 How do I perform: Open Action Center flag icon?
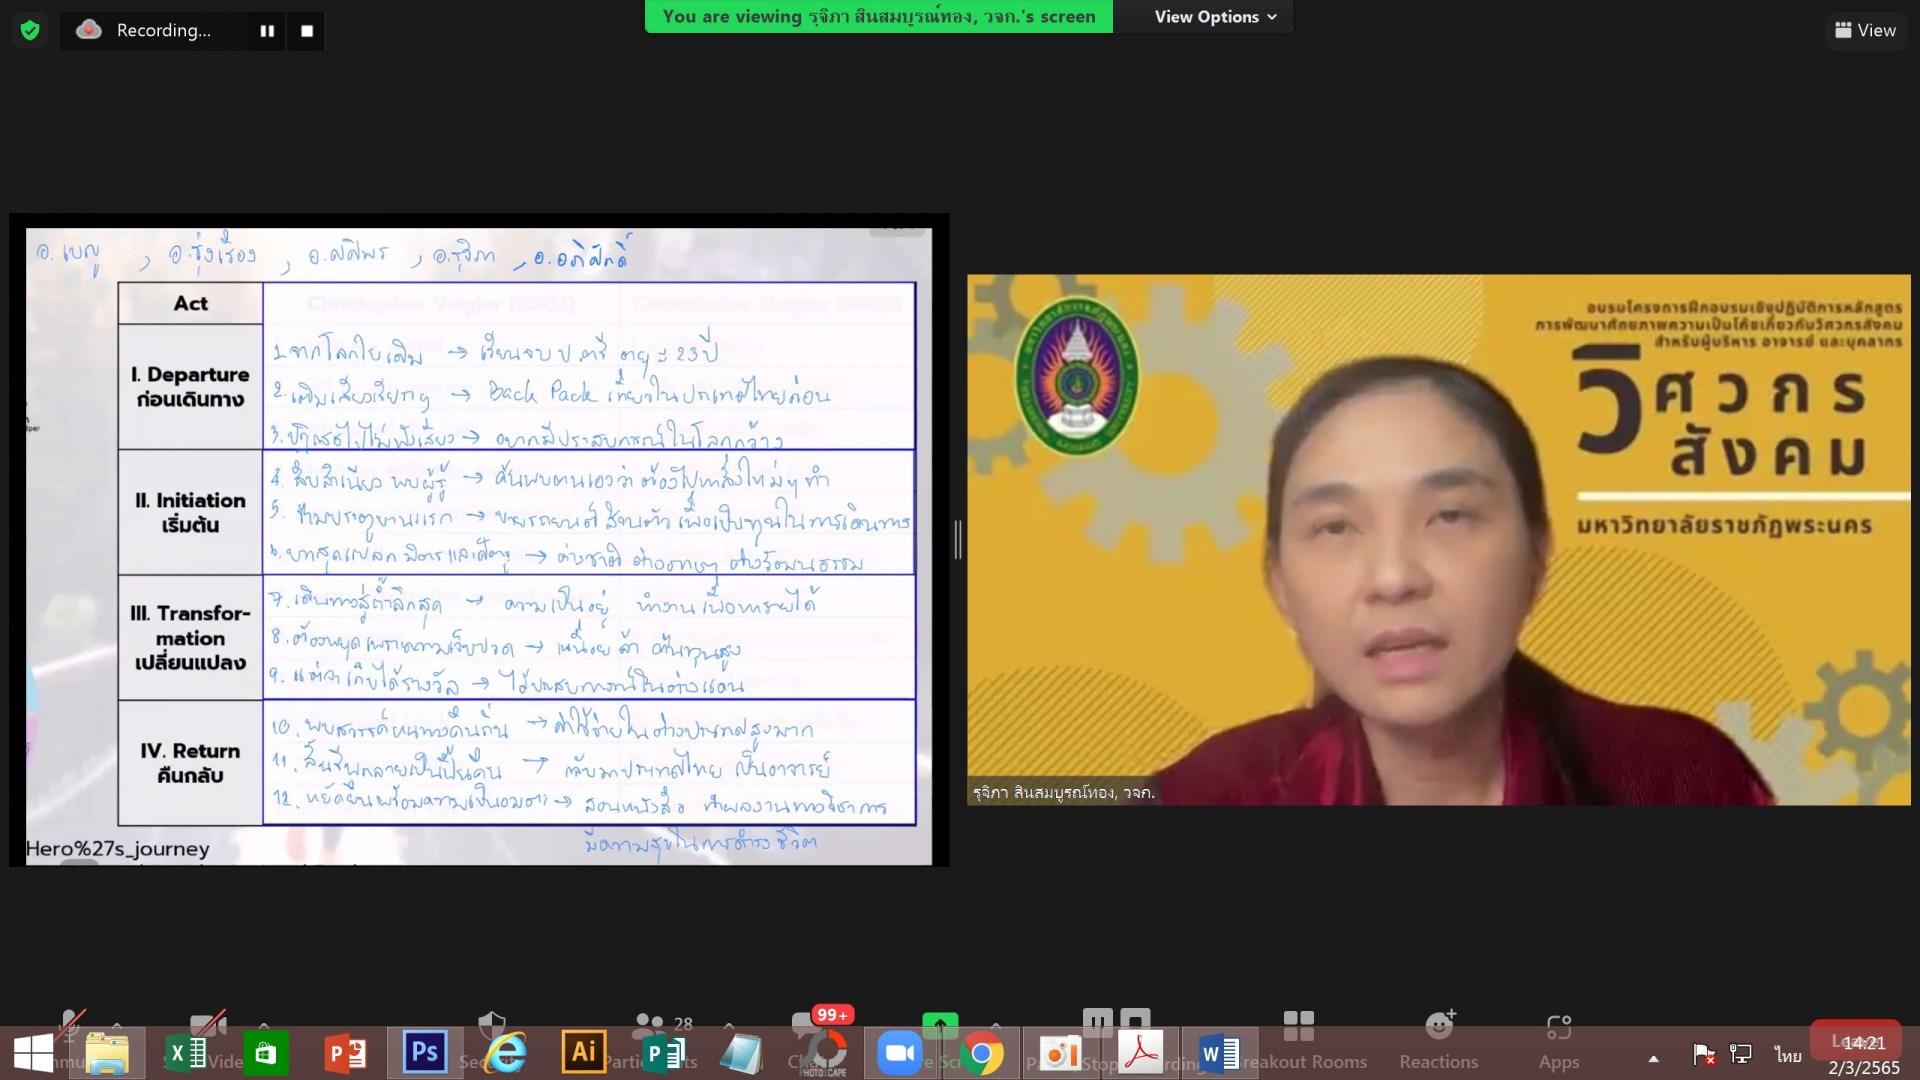click(x=1703, y=1054)
